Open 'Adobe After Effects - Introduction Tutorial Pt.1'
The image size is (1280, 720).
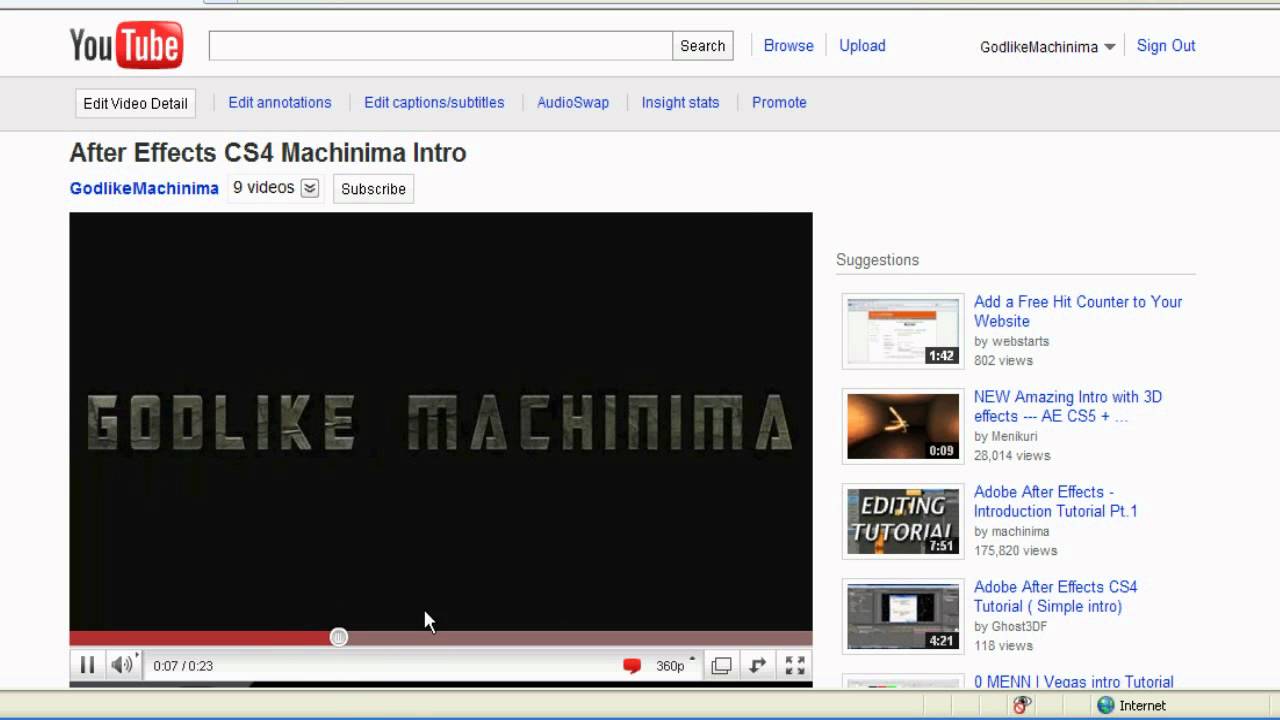[x=1056, y=501]
